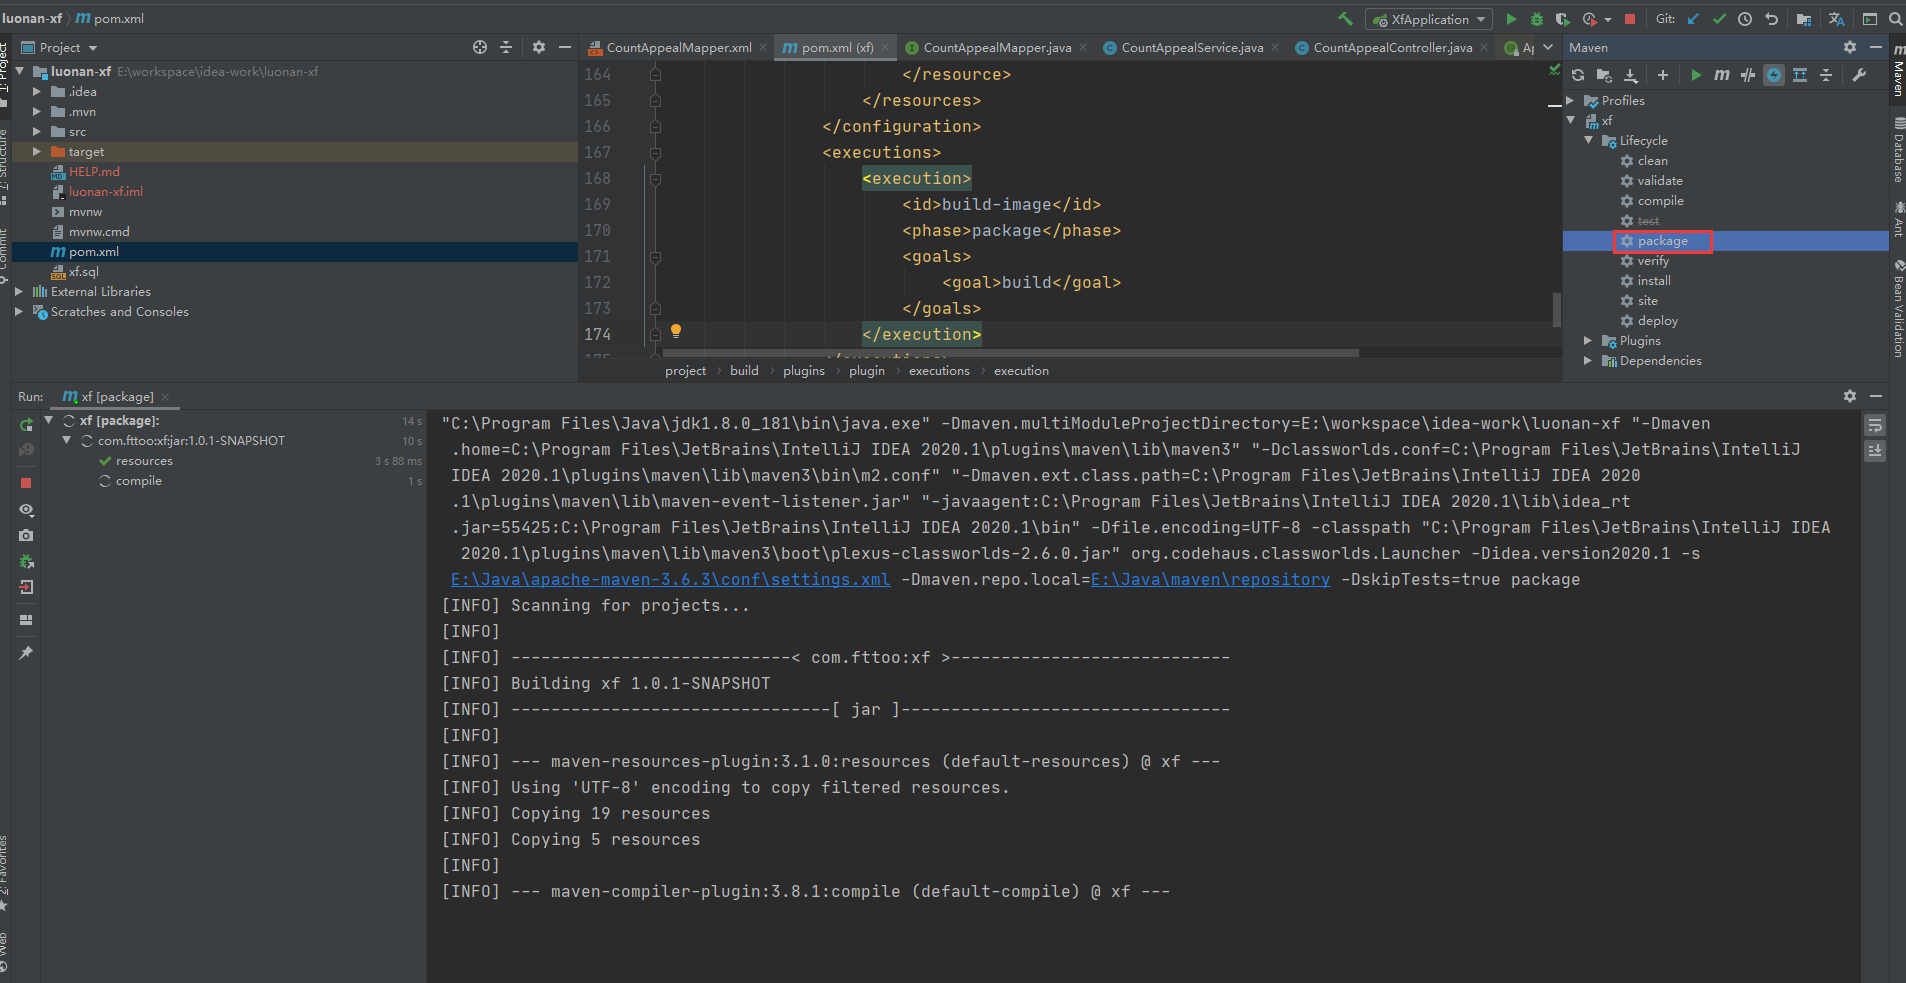Pin the Run tab with the pin icon

26,653
